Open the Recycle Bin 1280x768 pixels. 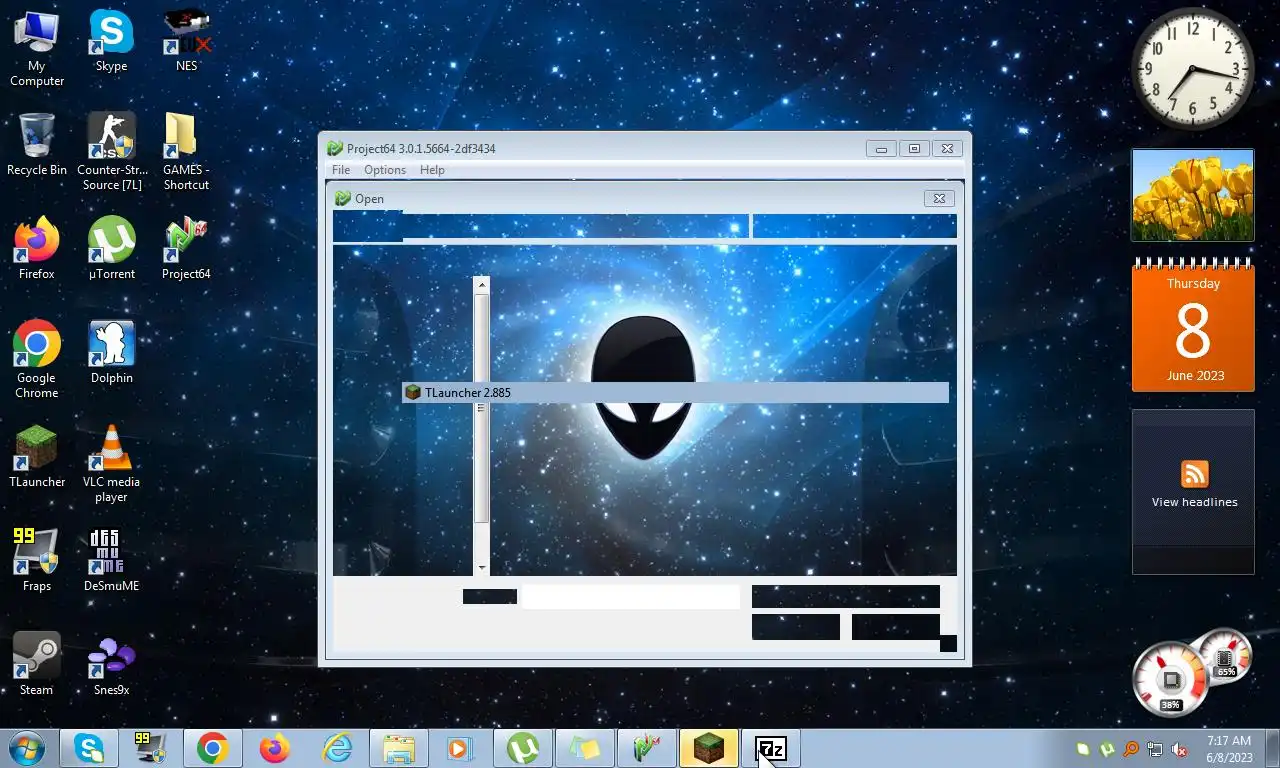[37, 145]
